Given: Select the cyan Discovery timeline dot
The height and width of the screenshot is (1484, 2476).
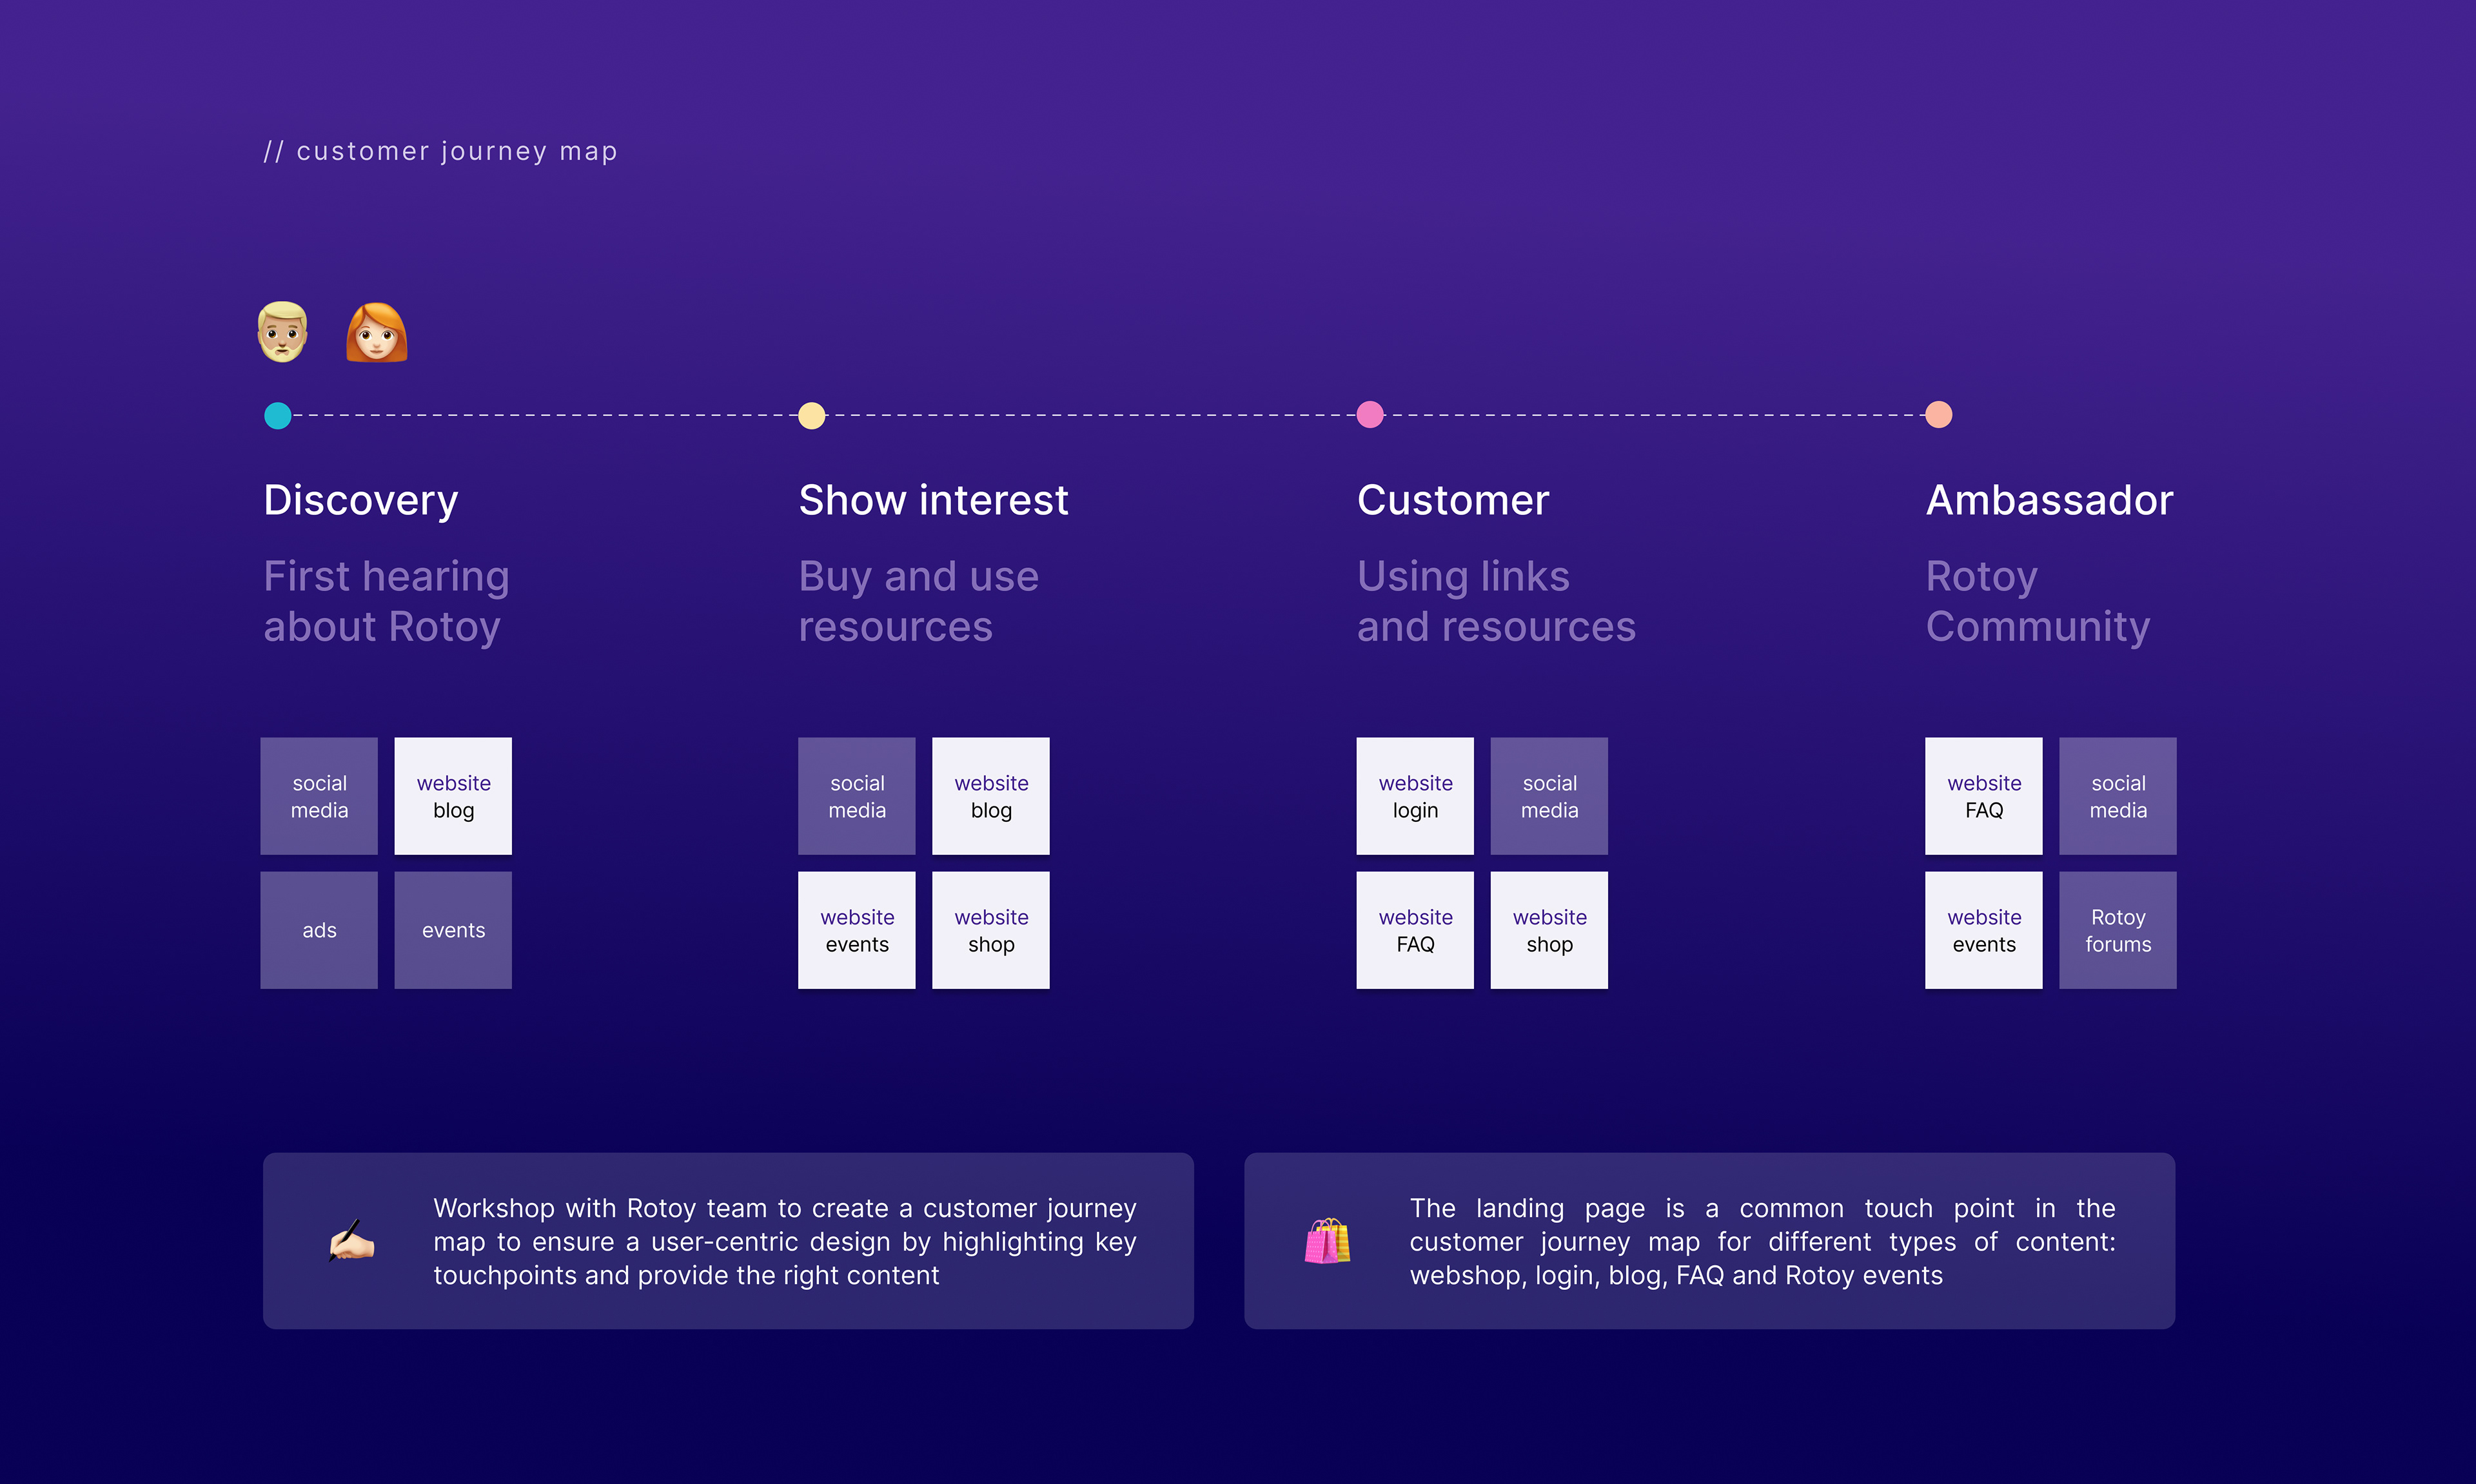Looking at the screenshot, I should (278, 415).
